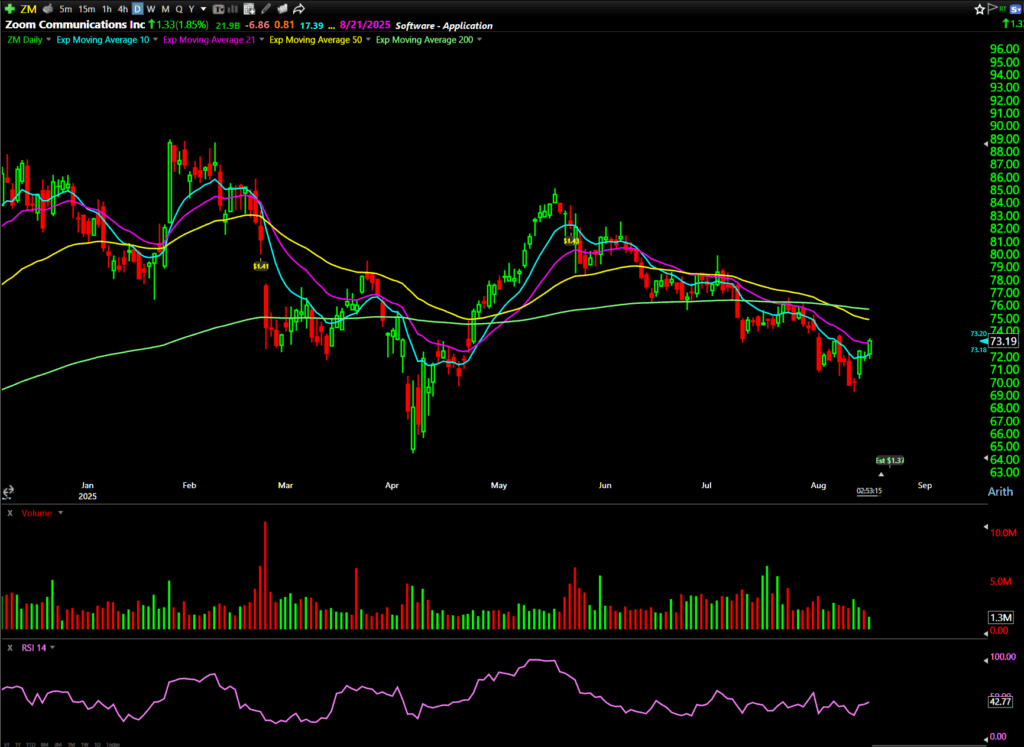Image resolution: width=1024 pixels, height=747 pixels.
Task: Click the Today range button at bottom
Action: 112,744
